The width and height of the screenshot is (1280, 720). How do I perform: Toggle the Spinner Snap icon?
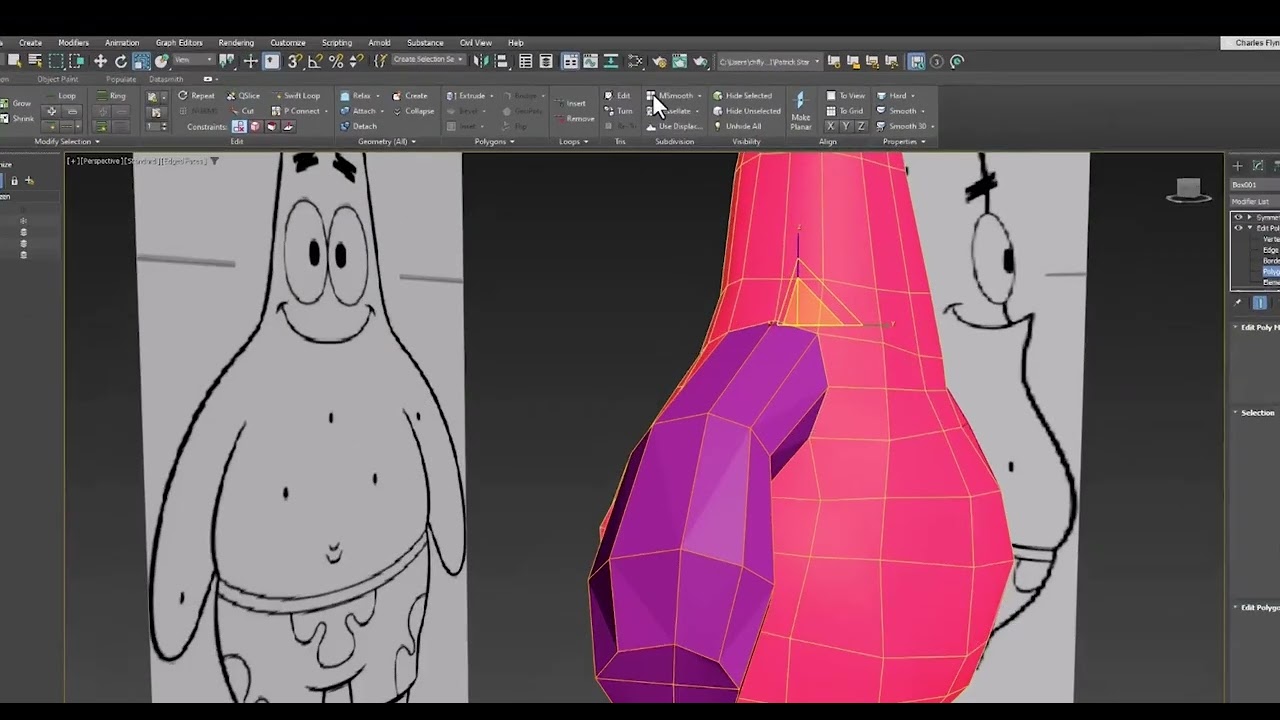coord(356,61)
